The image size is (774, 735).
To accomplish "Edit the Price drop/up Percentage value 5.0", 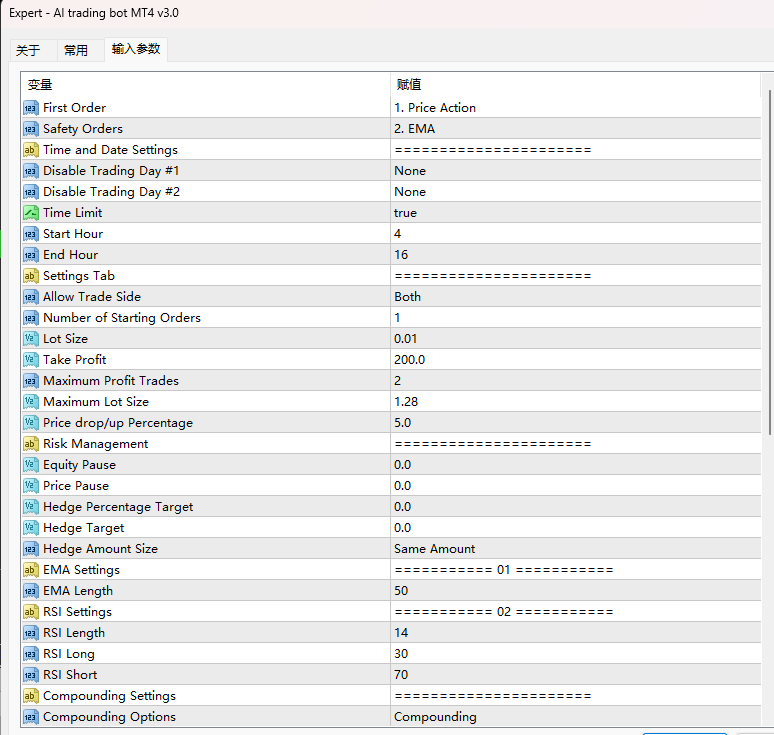I will (x=576, y=423).
